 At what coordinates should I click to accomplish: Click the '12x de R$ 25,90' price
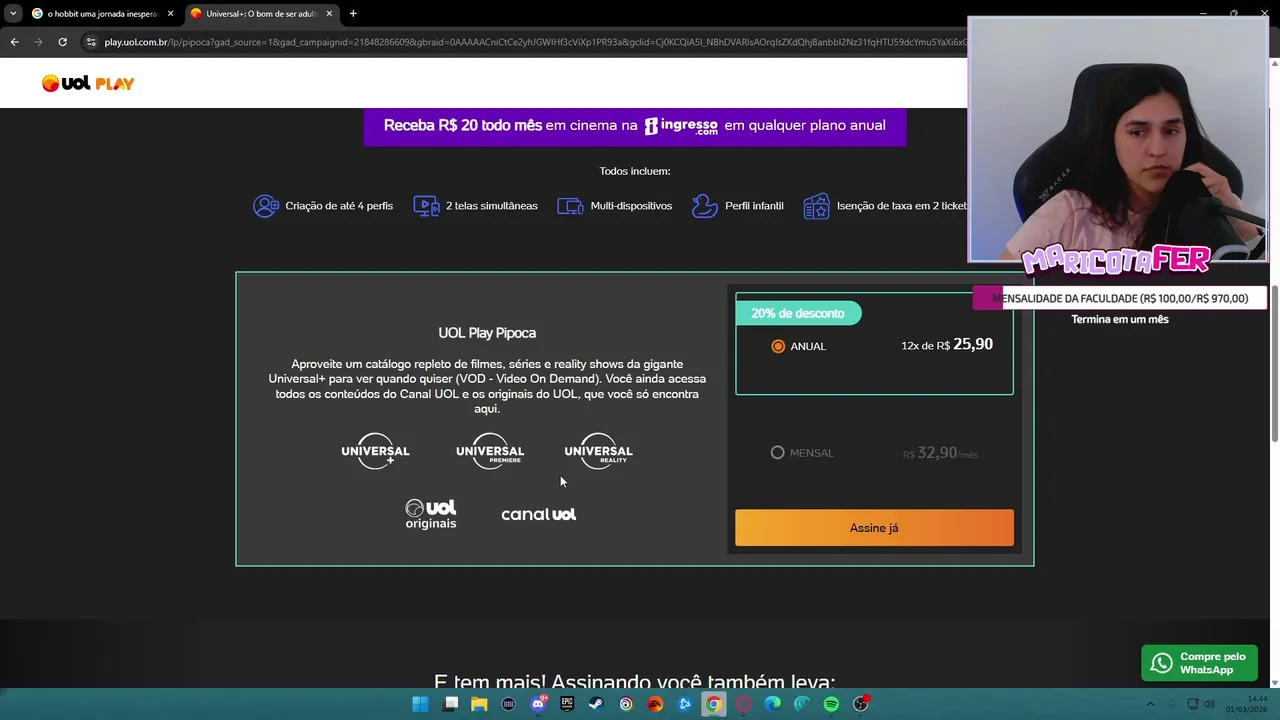coord(947,345)
